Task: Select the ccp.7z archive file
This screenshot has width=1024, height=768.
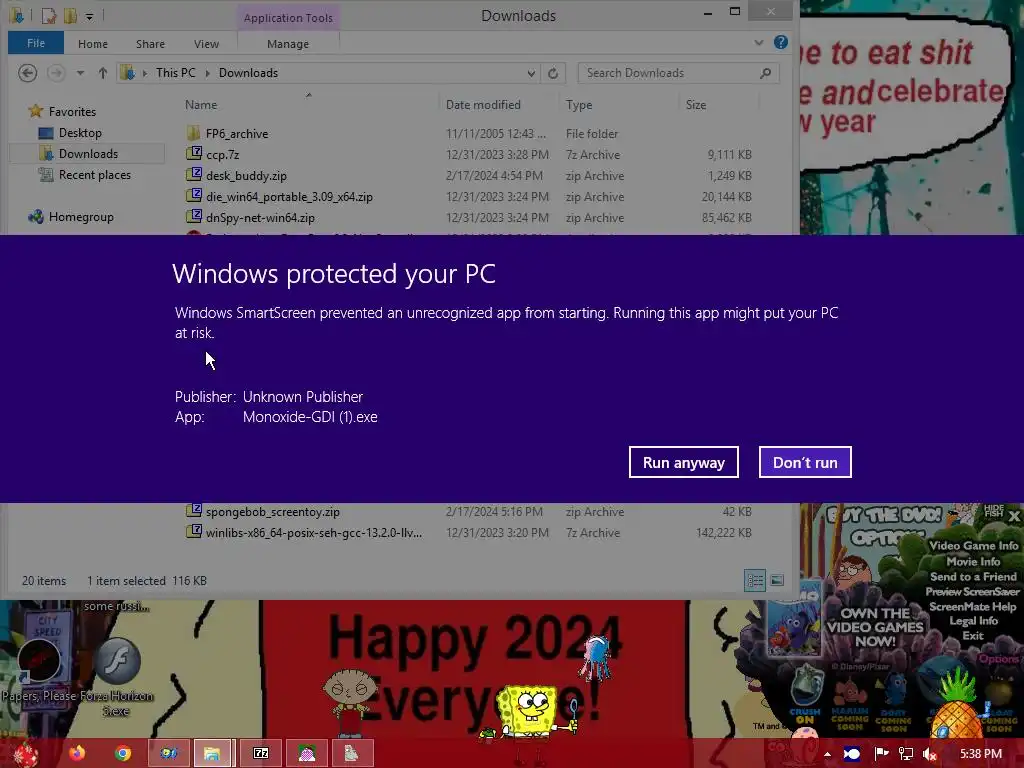Action: coord(222,155)
